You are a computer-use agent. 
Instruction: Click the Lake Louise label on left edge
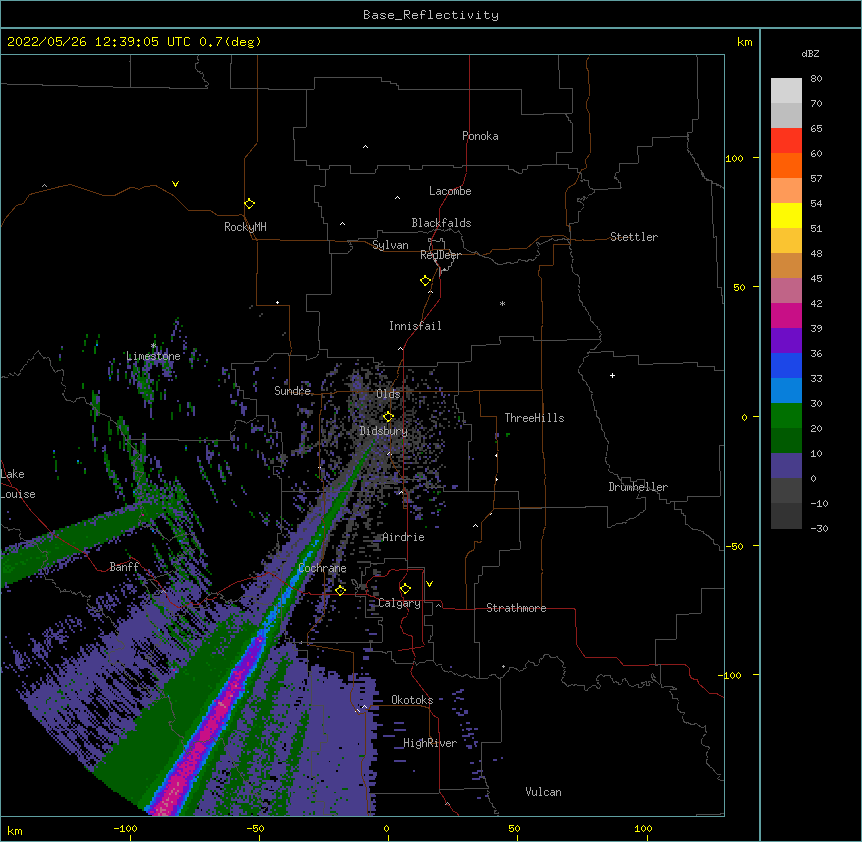[x=18, y=484]
